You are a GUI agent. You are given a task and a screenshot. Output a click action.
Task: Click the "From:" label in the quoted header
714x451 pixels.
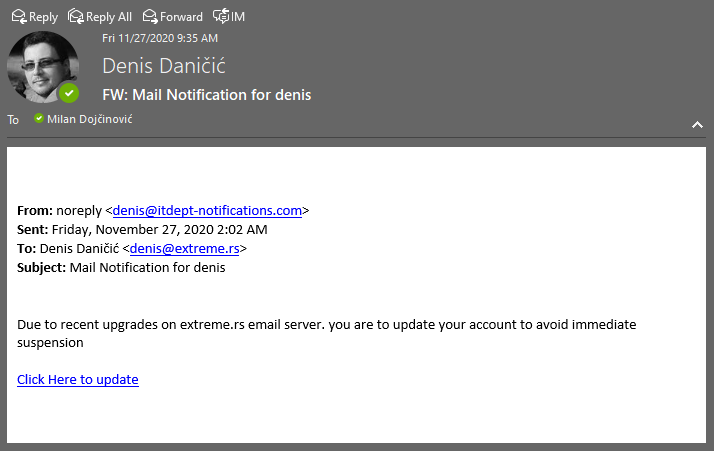(x=35, y=211)
